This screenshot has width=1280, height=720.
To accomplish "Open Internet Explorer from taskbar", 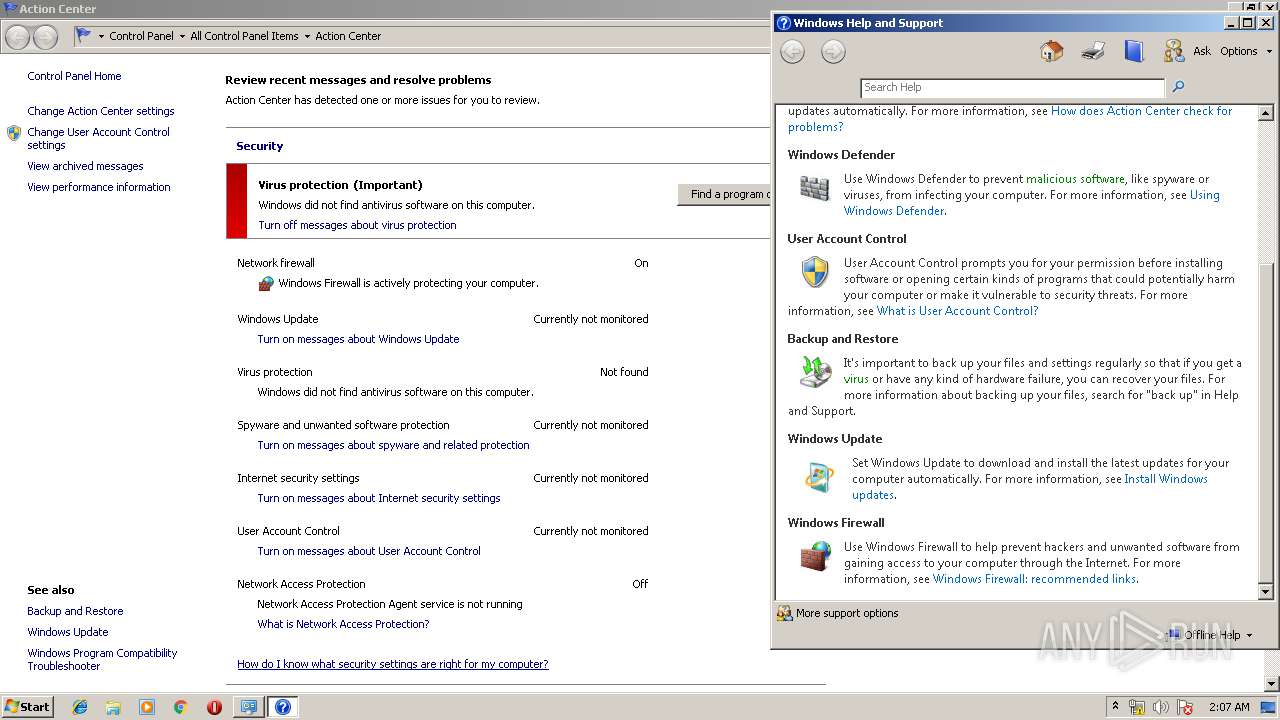I will 80,707.
